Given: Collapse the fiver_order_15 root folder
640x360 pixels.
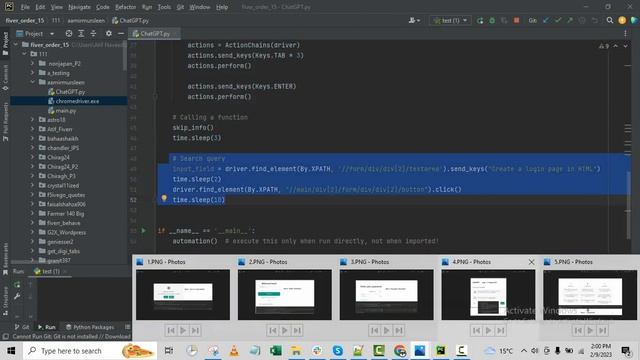Looking at the screenshot, I should click(x=16, y=44).
